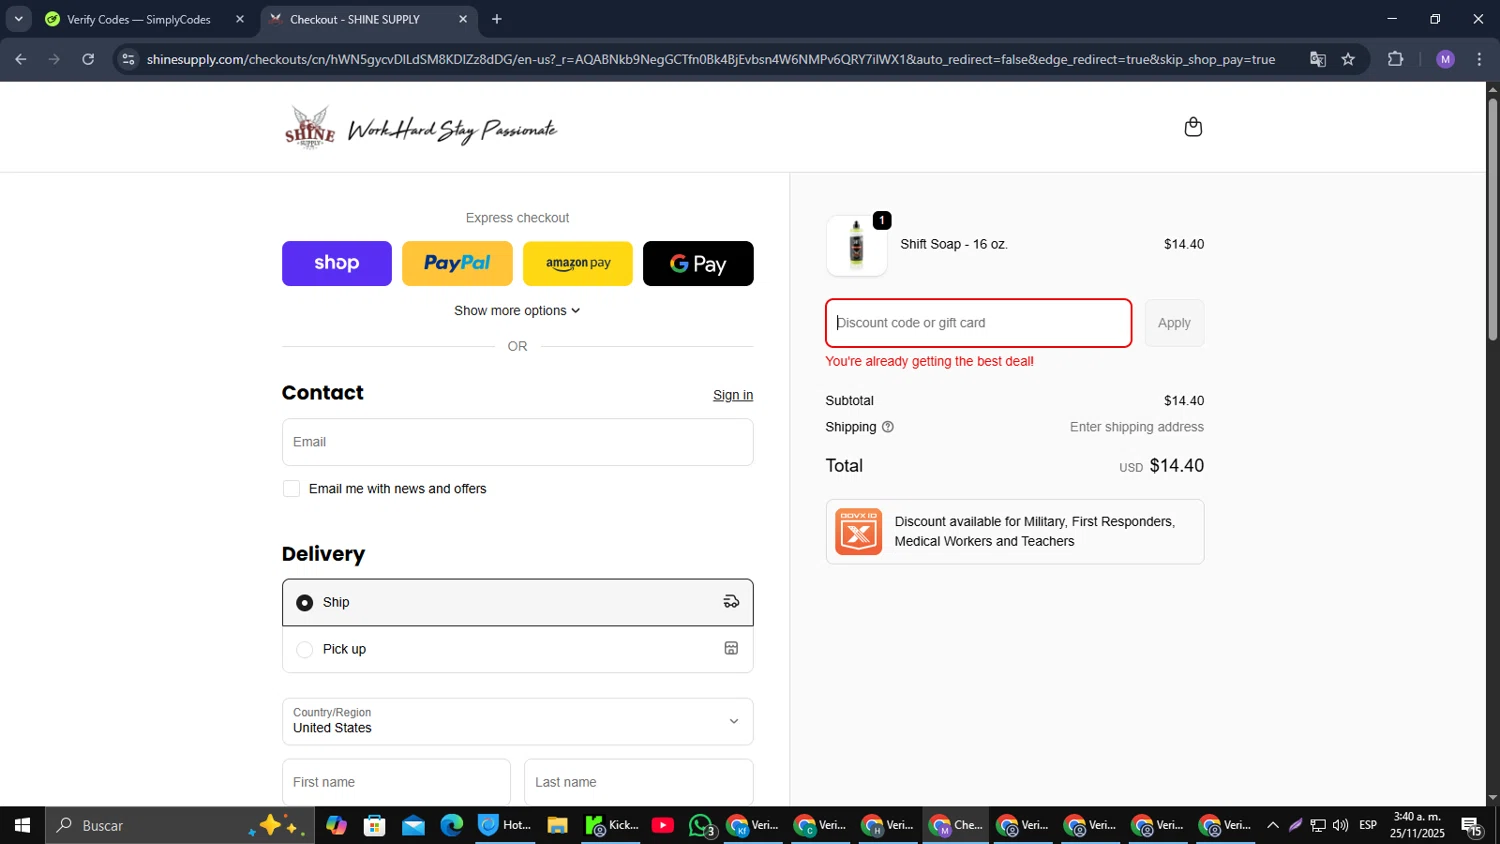Viewport: 1500px width, 844px height.
Task: Launch Microsoft Store from the taskbar
Action: coord(375,825)
